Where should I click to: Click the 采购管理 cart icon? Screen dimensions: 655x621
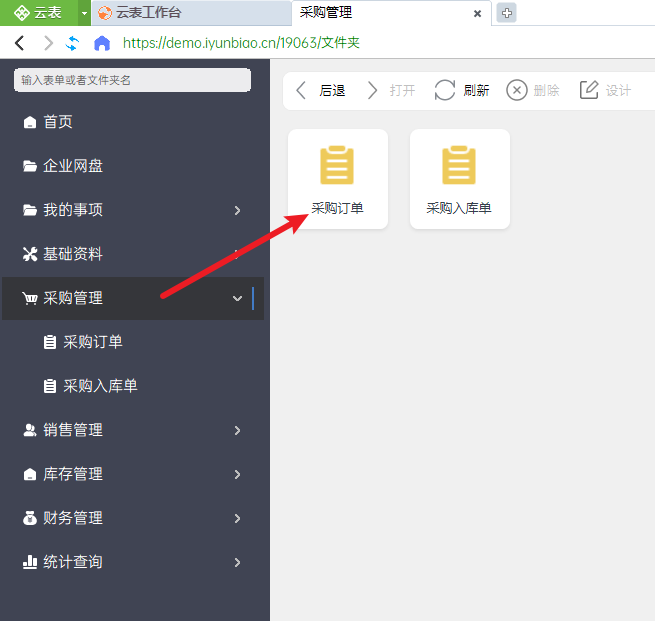tap(30, 298)
